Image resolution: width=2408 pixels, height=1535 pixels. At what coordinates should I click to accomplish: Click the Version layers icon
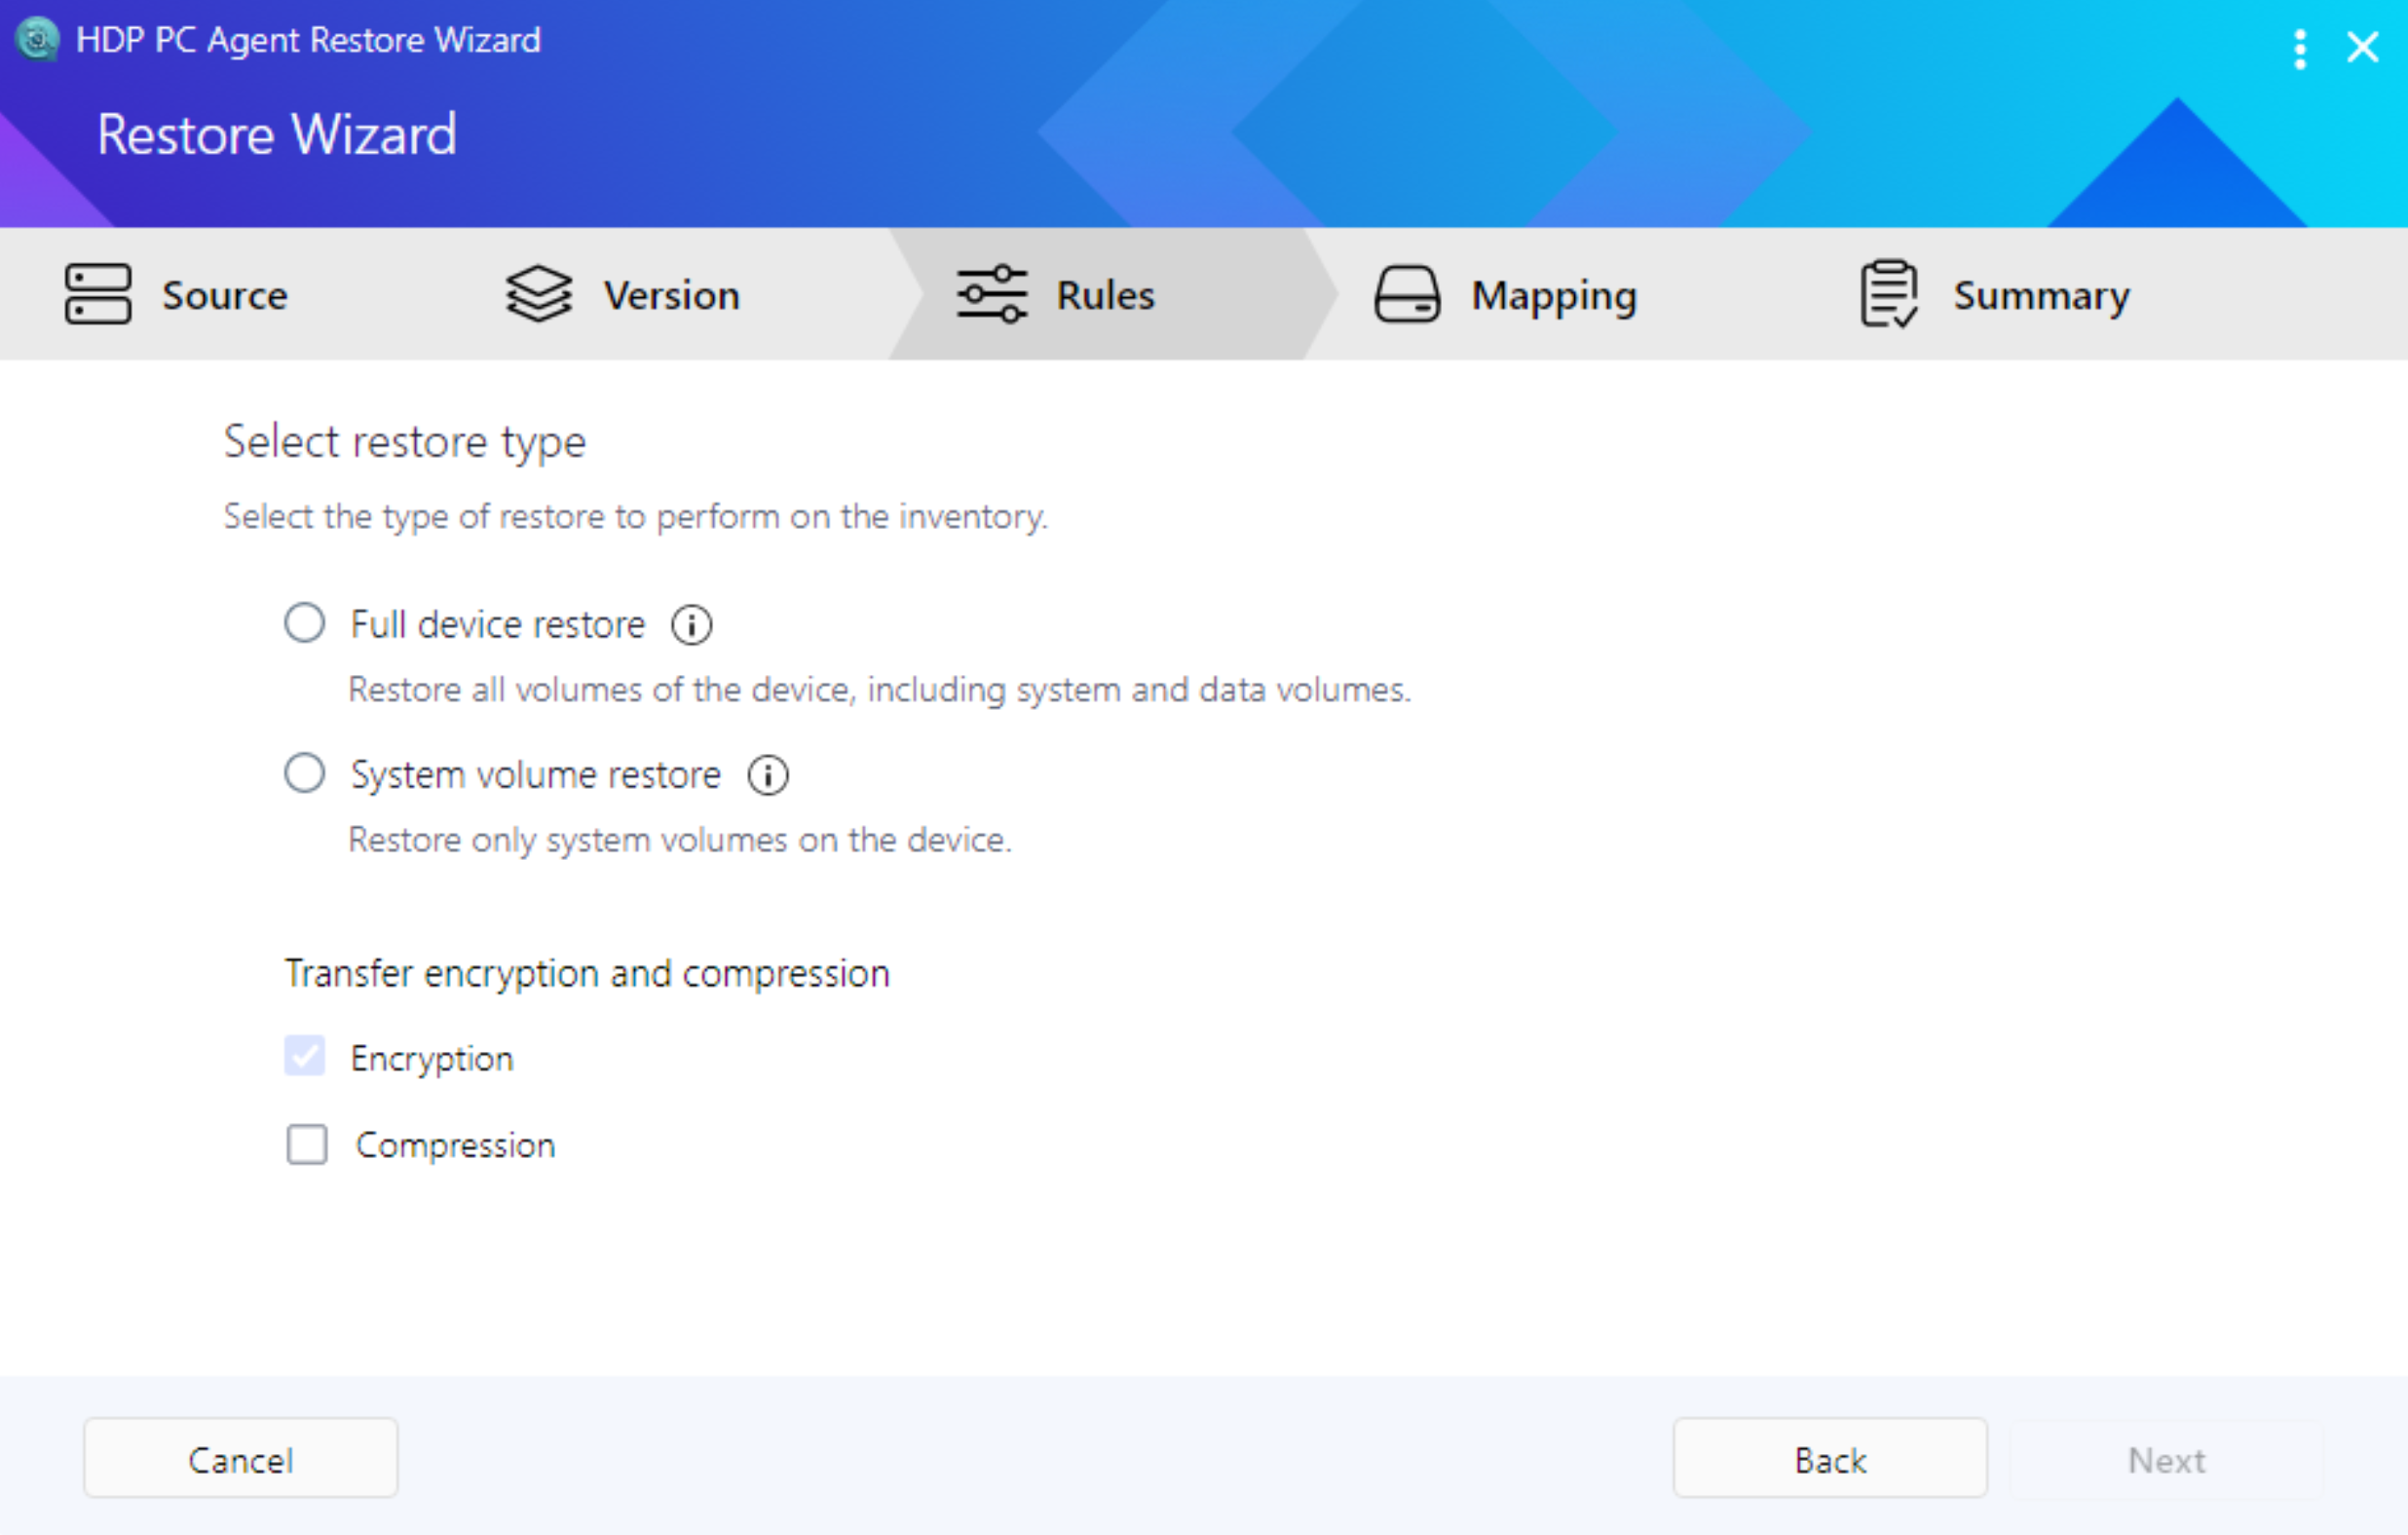pos(538,294)
